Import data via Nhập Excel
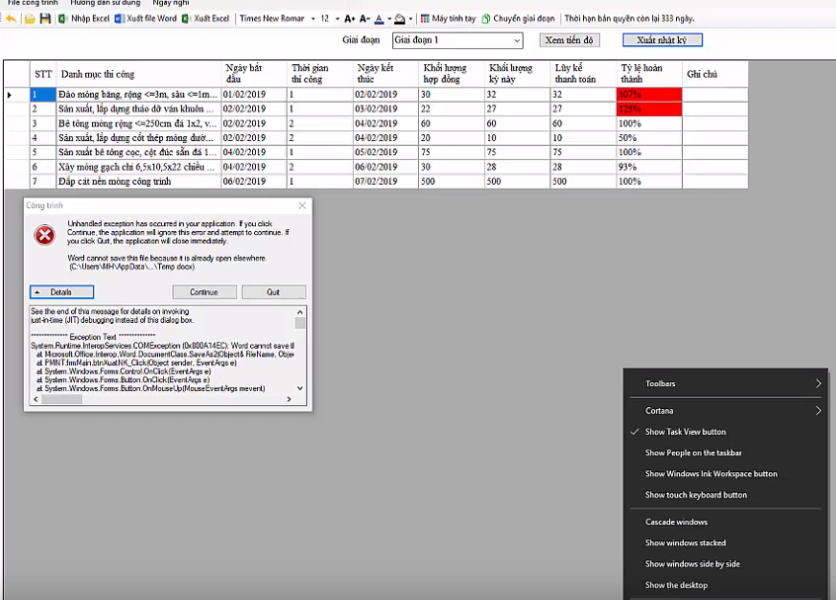The width and height of the screenshot is (836, 600). click(x=84, y=19)
